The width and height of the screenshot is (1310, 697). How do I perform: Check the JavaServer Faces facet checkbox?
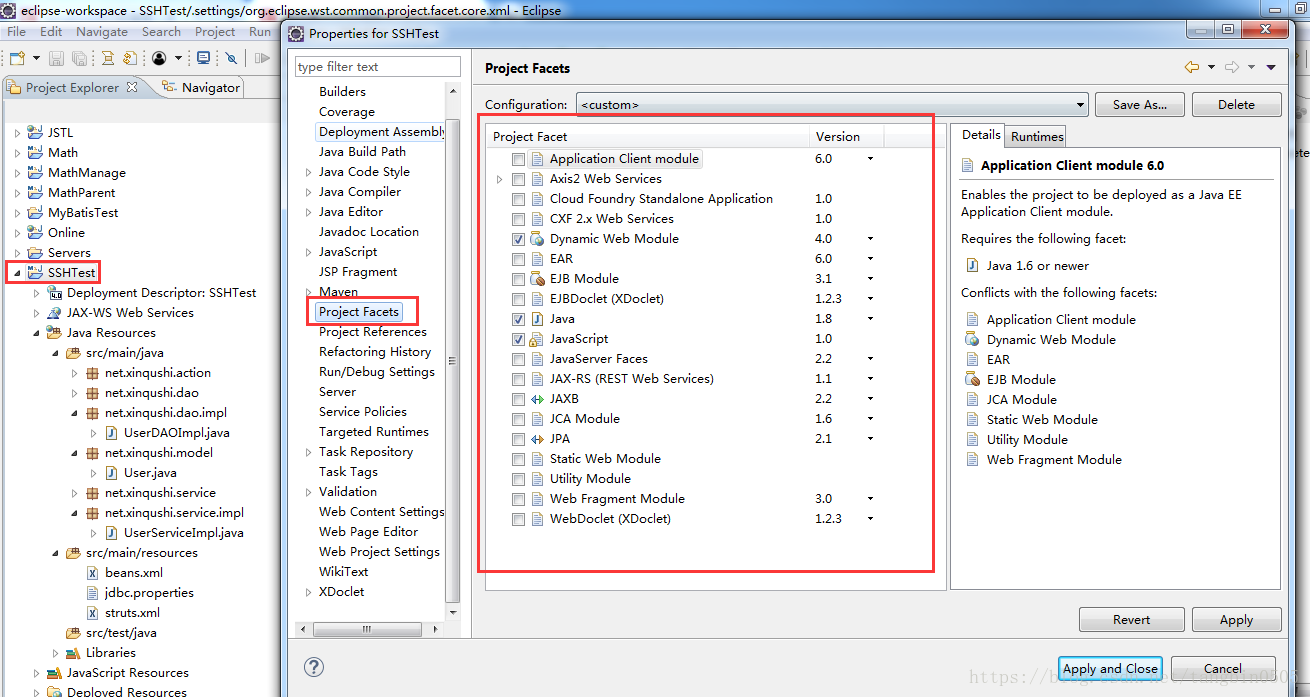[x=518, y=359]
